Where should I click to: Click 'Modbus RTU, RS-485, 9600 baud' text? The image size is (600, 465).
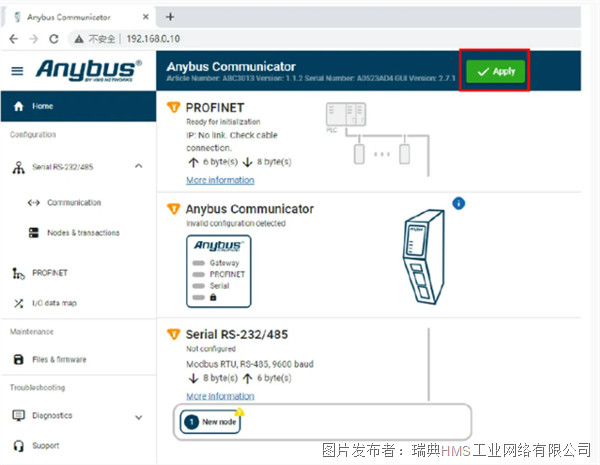pyautogui.click(x=250, y=364)
